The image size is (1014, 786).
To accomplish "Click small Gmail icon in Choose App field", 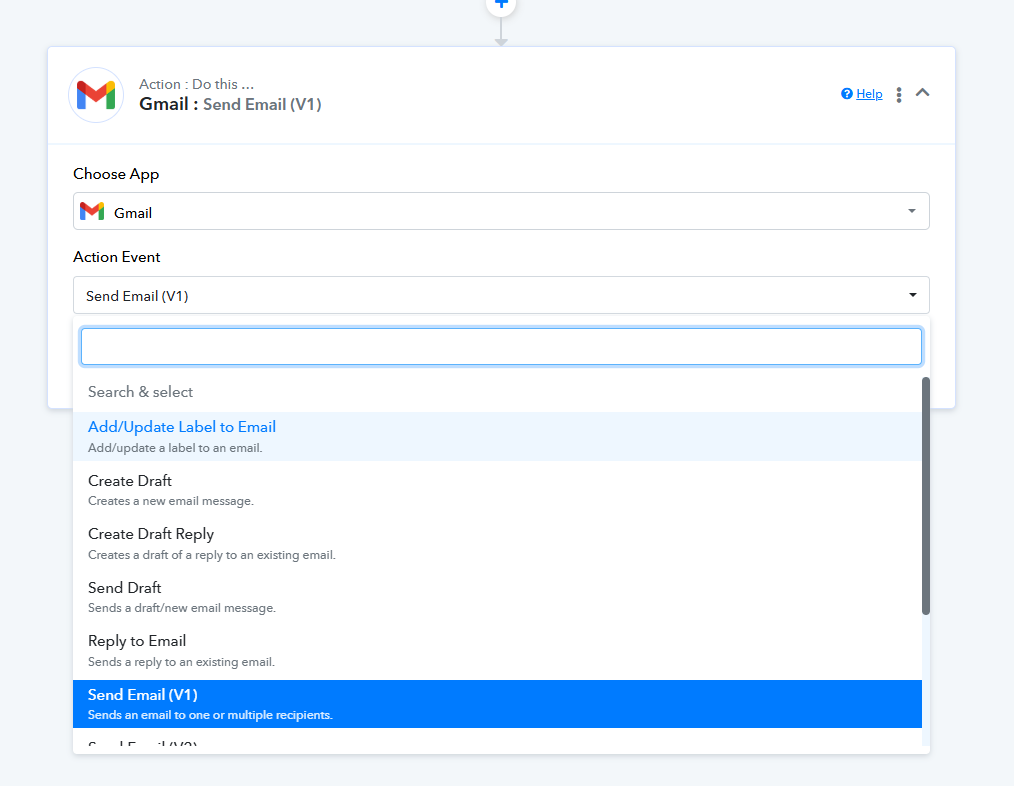I will (92, 211).
